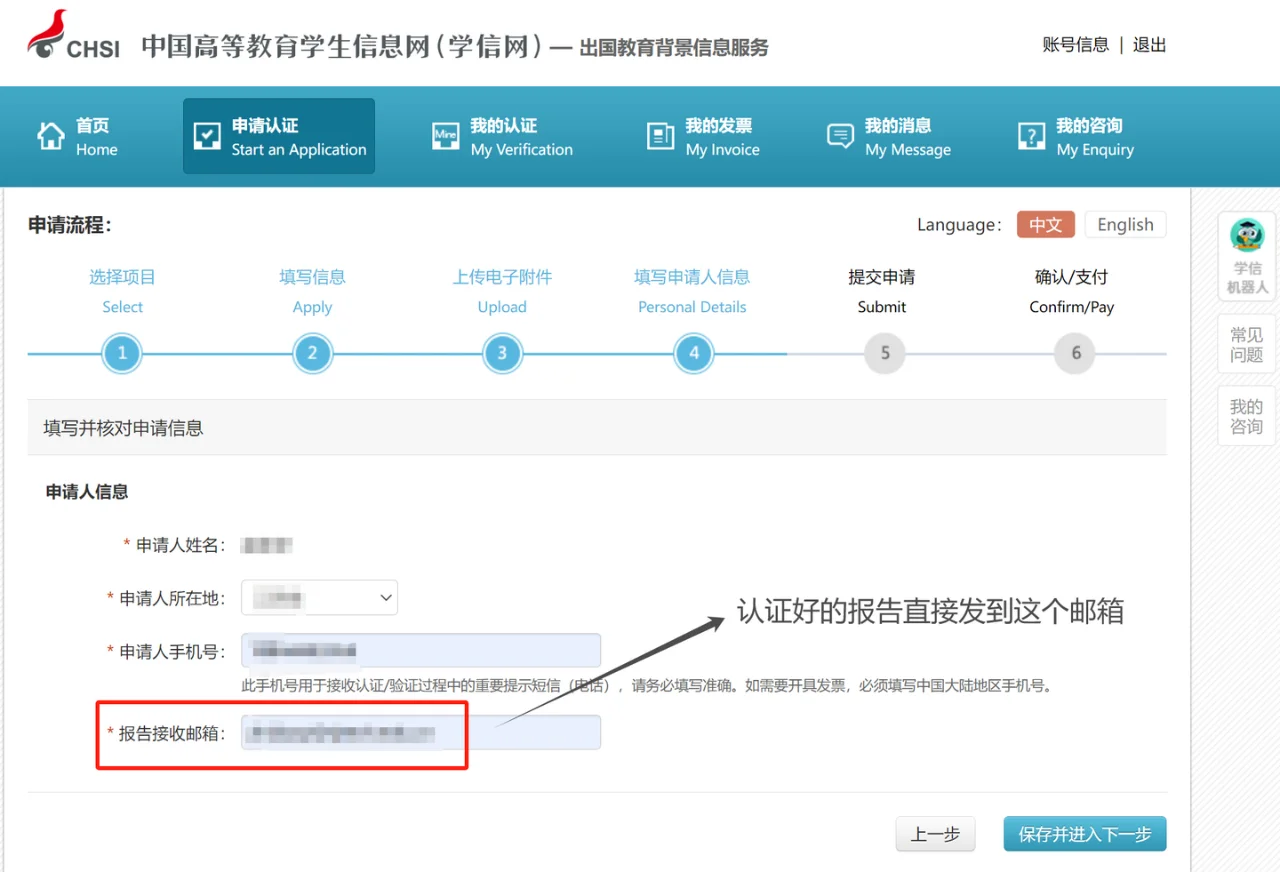Go to step 1 Select circle
Image resolution: width=1280 pixels, height=872 pixels.
point(122,353)
